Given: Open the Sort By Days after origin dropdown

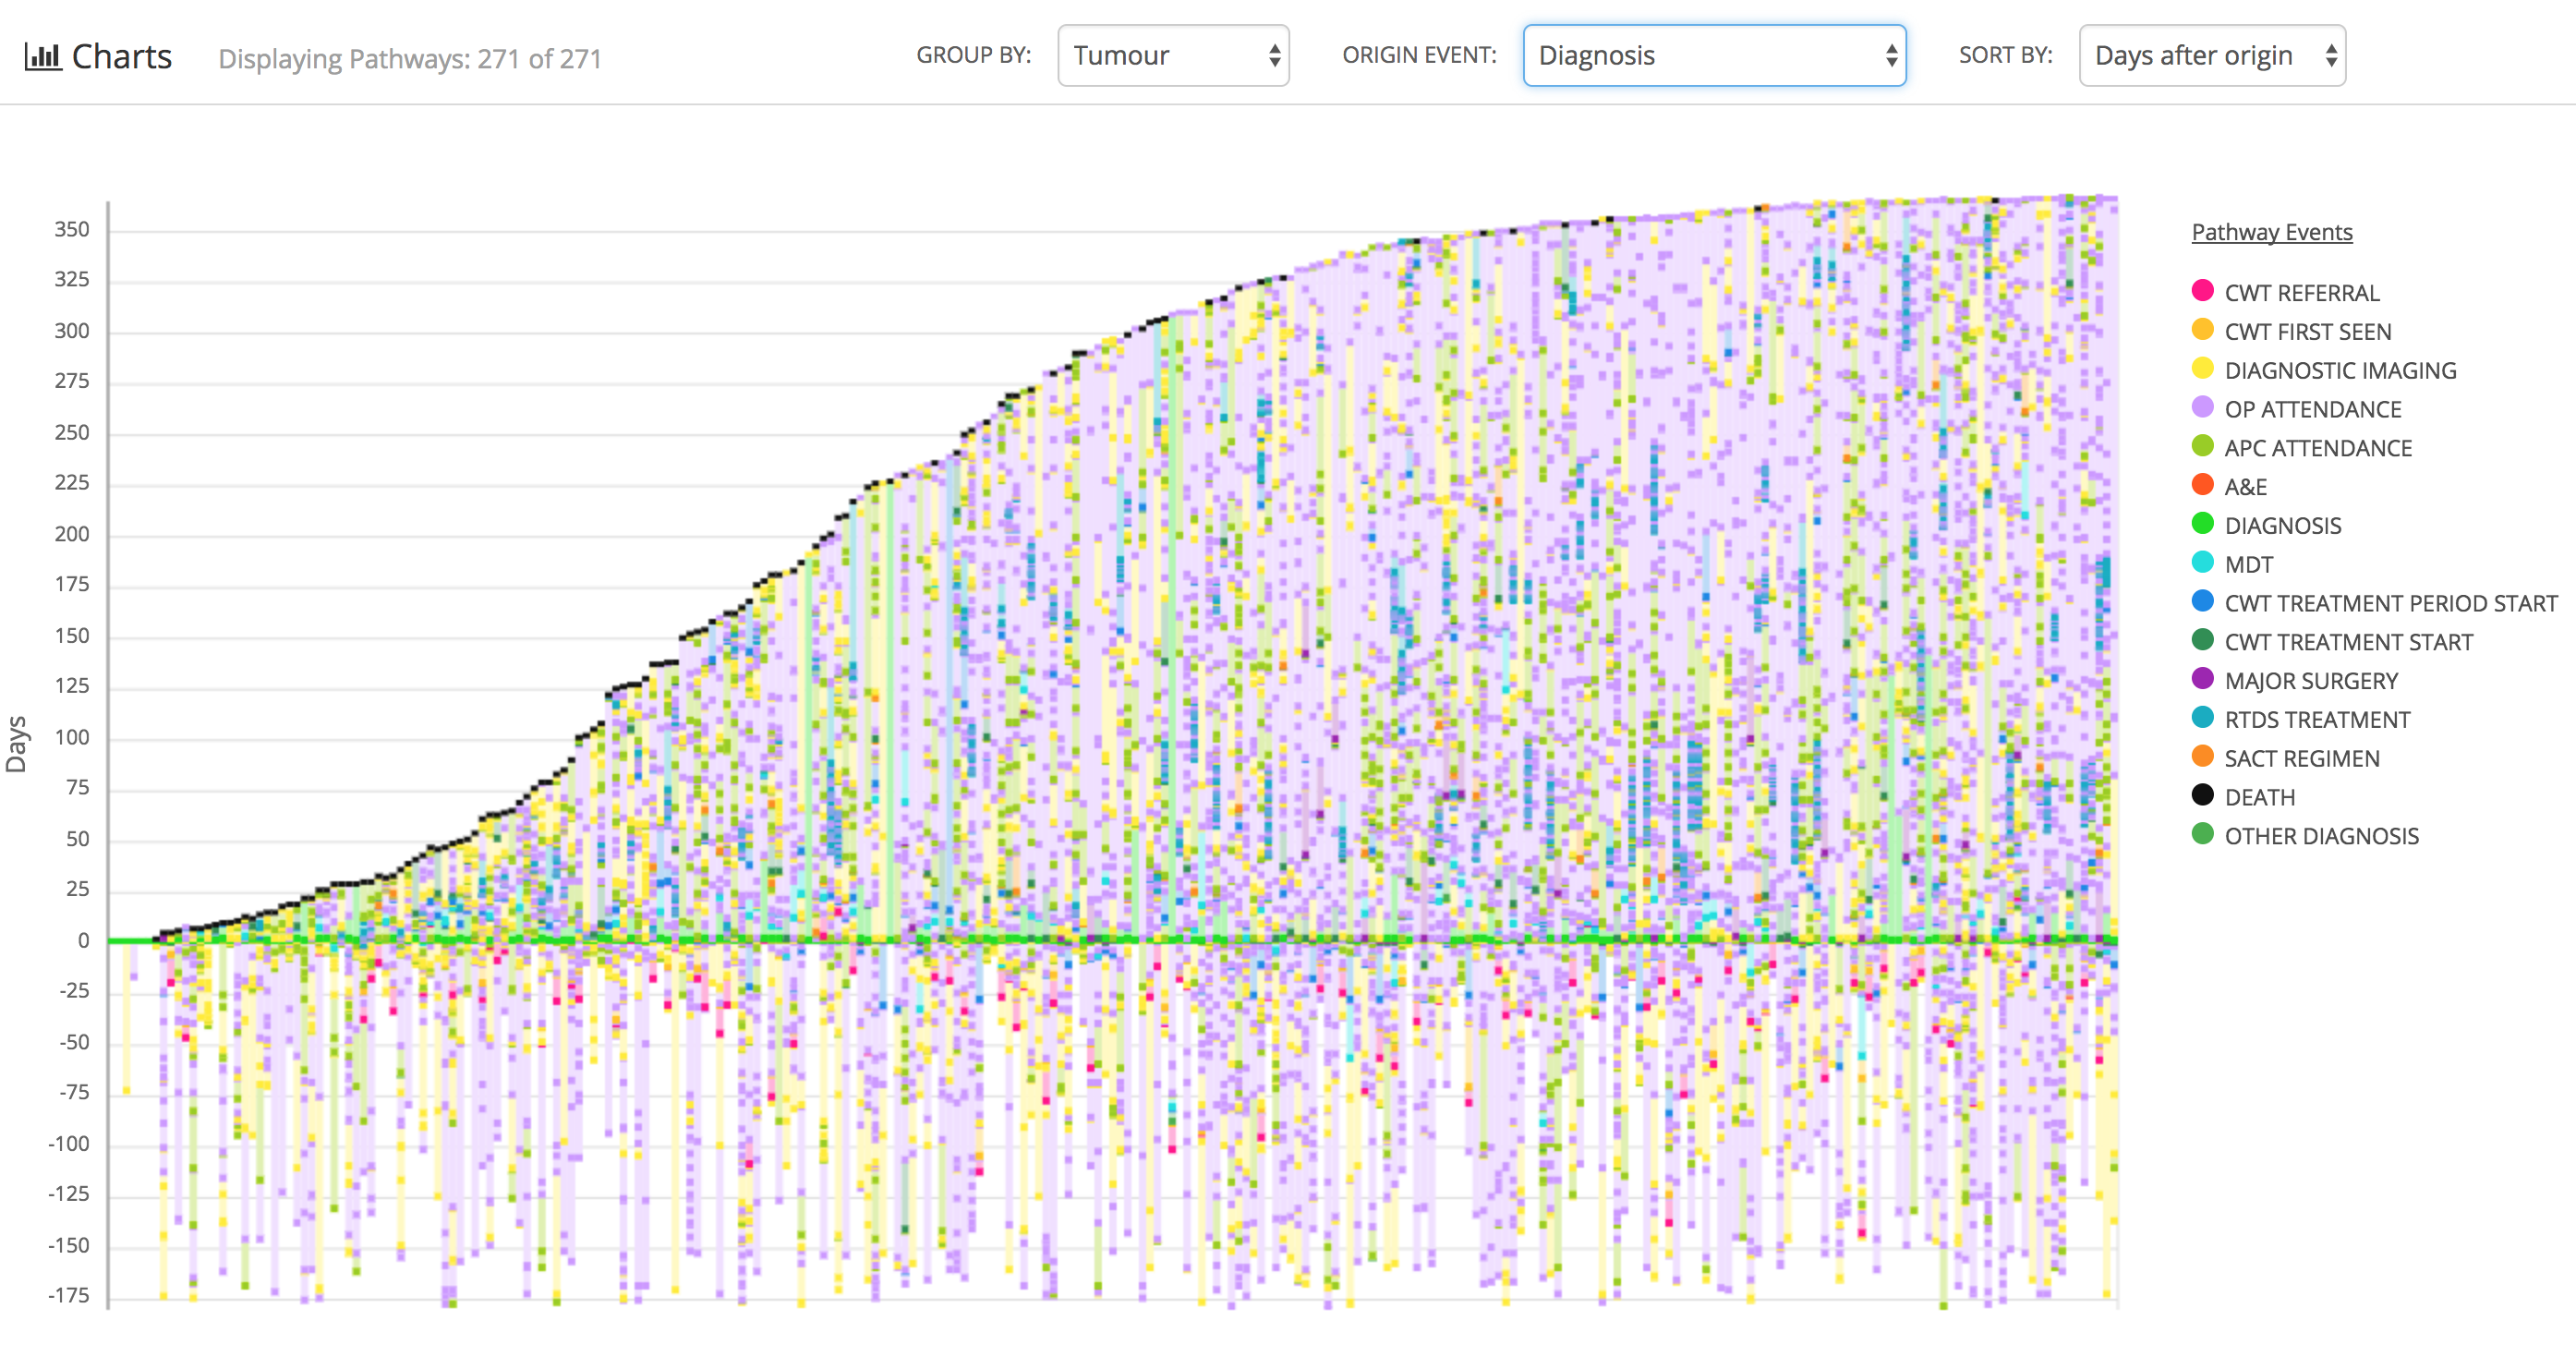Looking at the screenshot, I should pyautogui.click(x=2212, y=55).
